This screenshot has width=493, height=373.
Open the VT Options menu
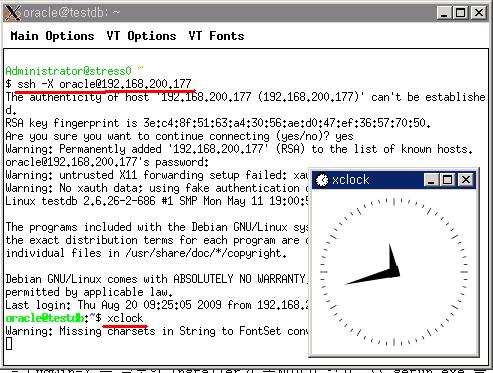click(141, 36)
